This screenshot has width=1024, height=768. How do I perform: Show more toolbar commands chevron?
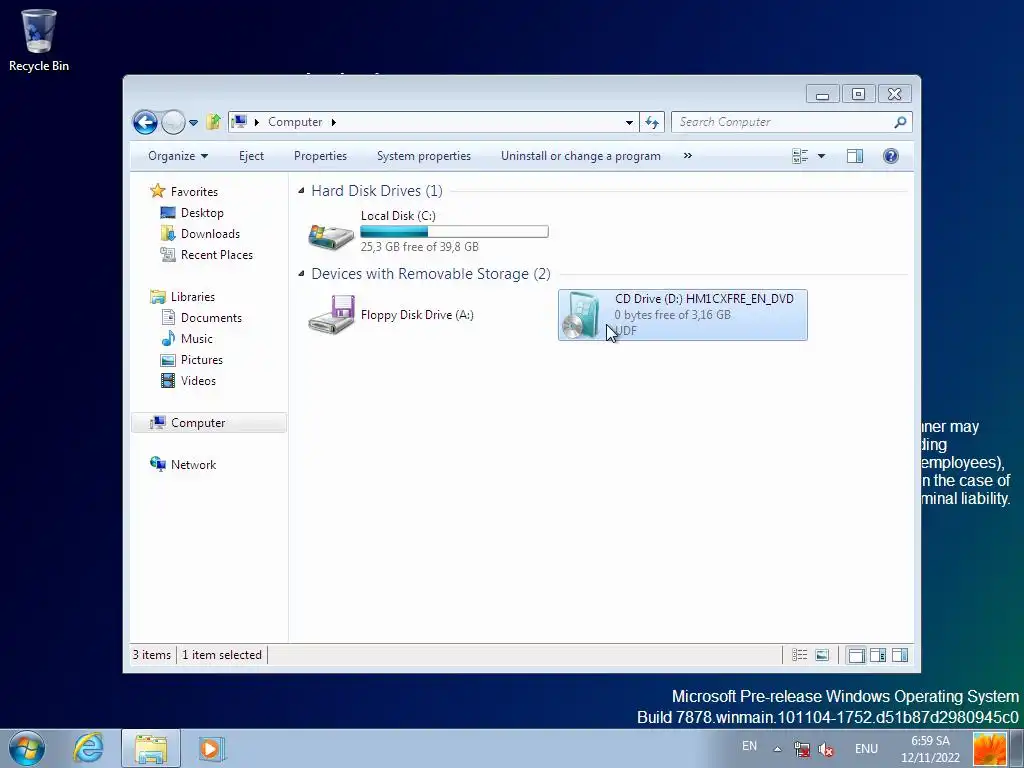click(x=688, y=155)
